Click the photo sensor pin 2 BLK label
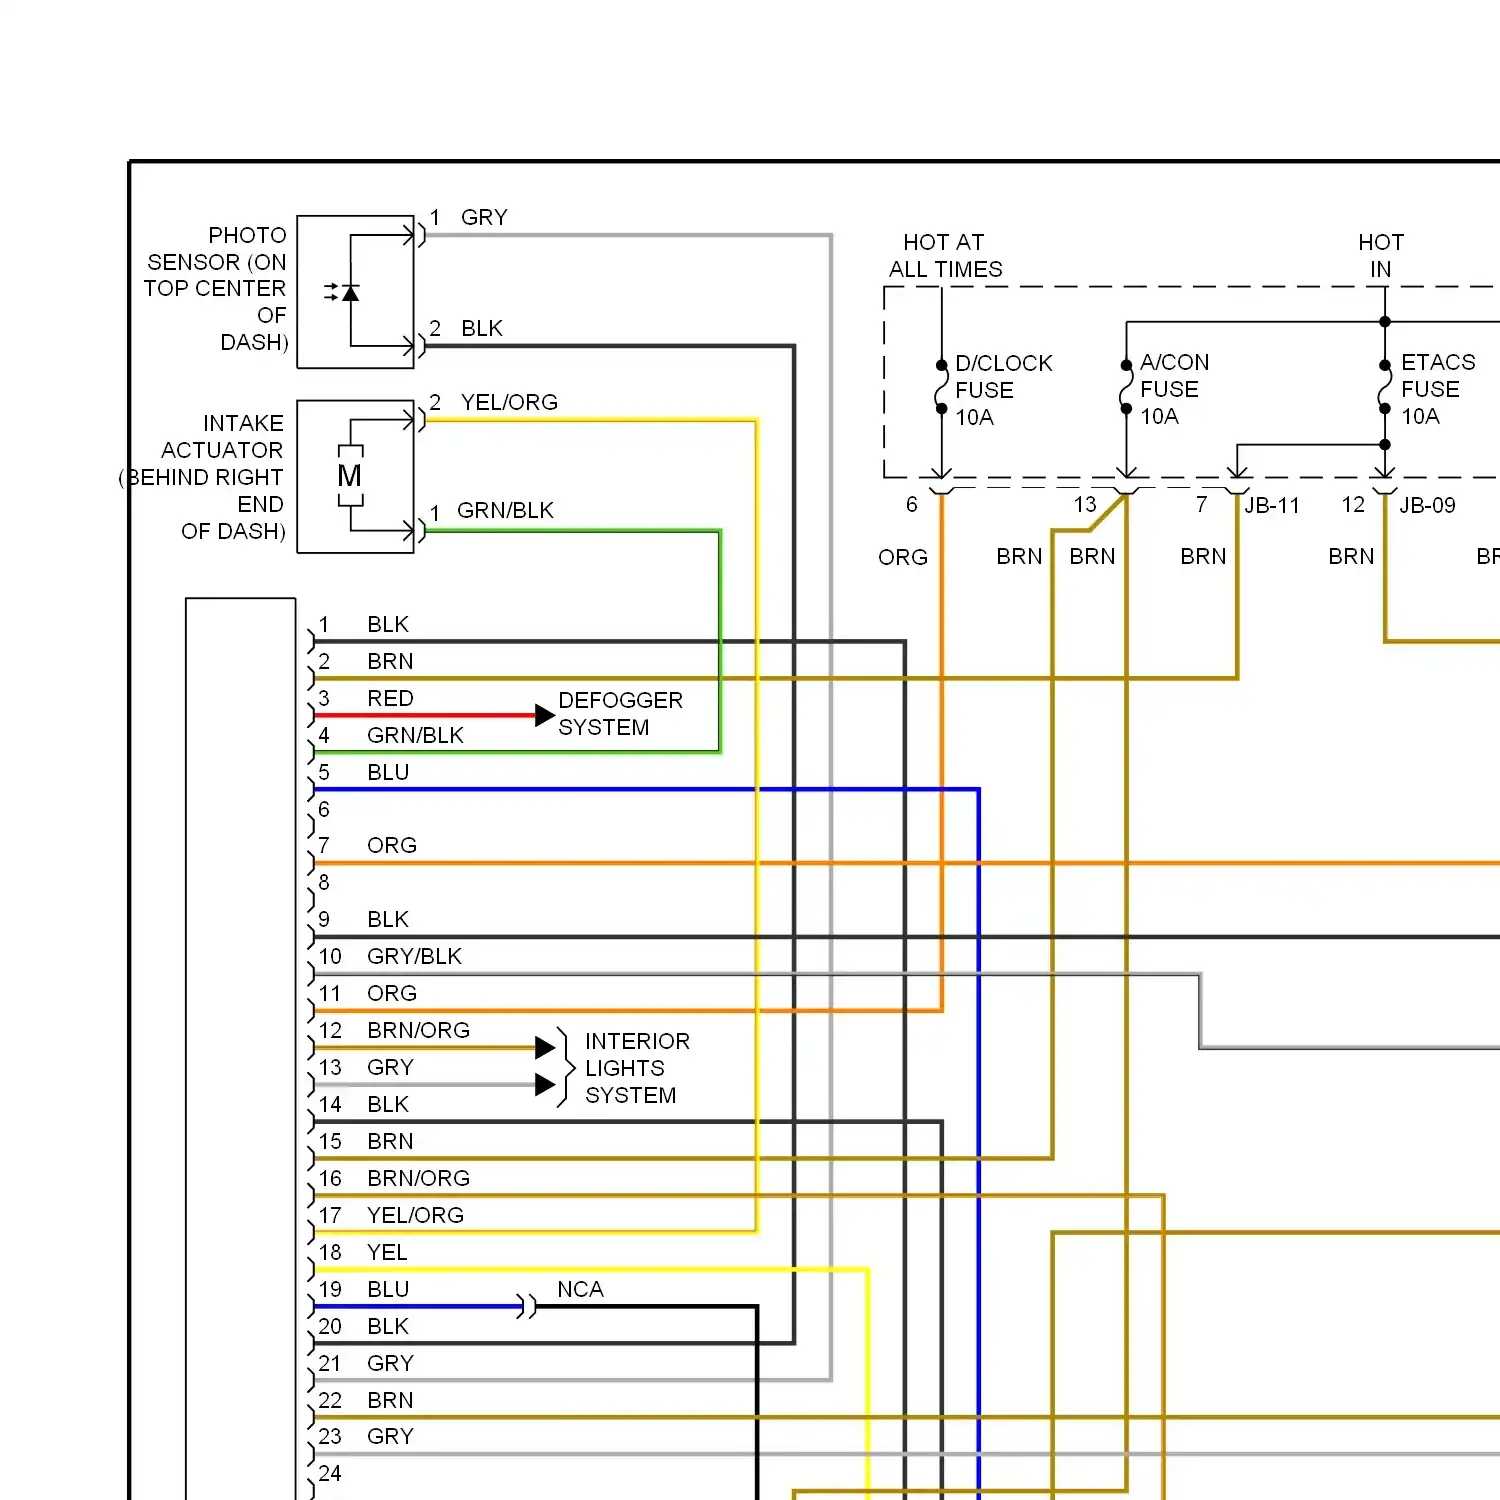Screen dimensions: 1500x1500 [x=482, y=328]
